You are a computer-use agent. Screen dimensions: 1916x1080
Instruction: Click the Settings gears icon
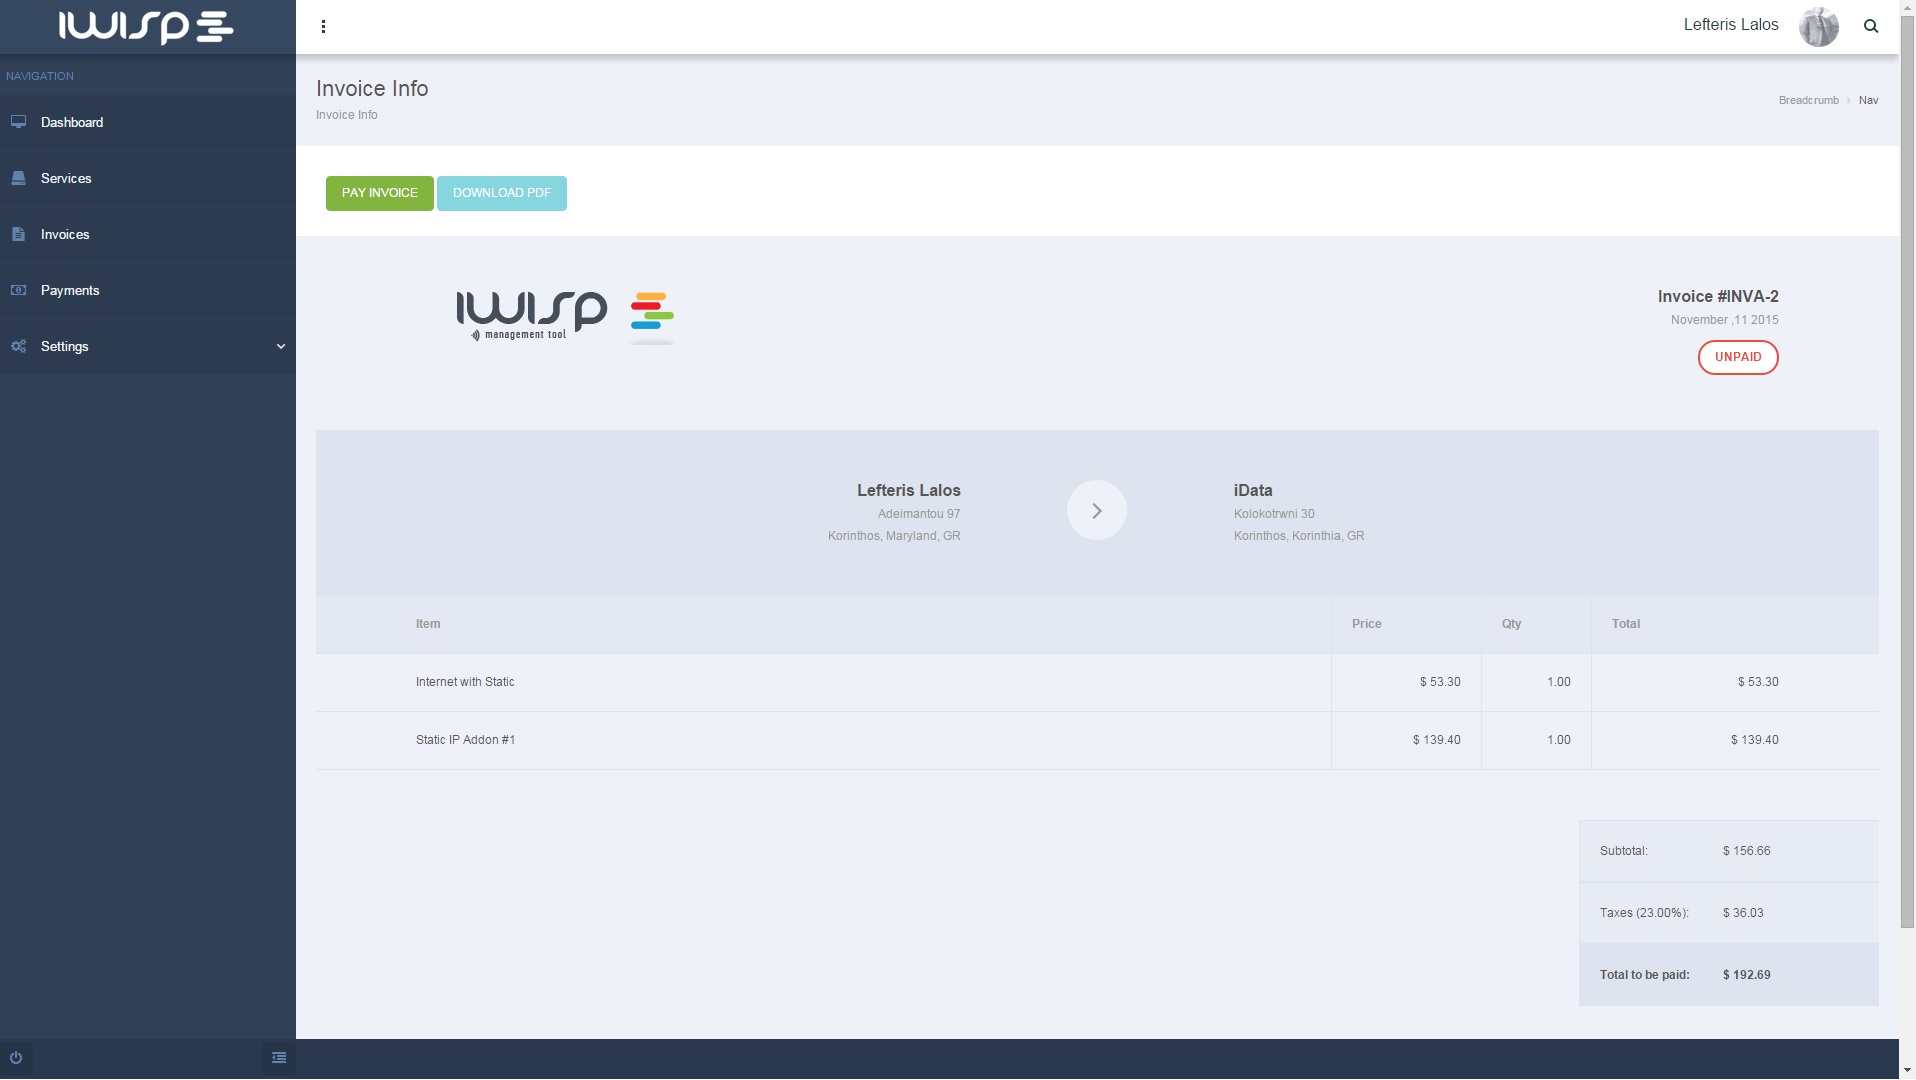18,346
